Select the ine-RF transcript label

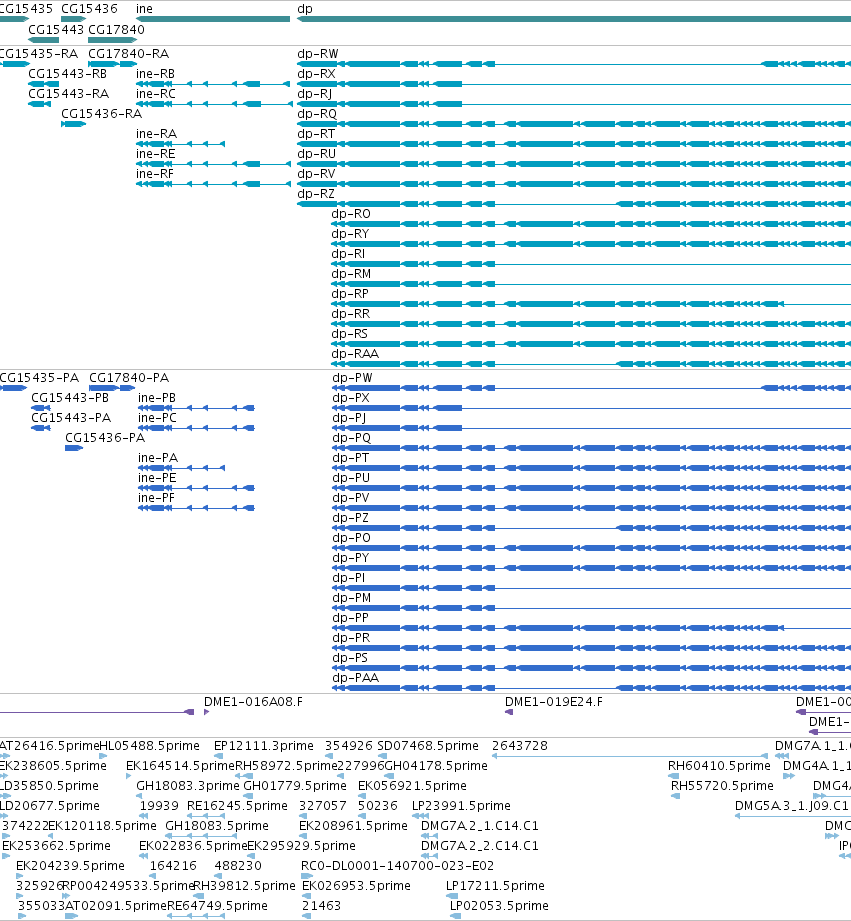155,173
